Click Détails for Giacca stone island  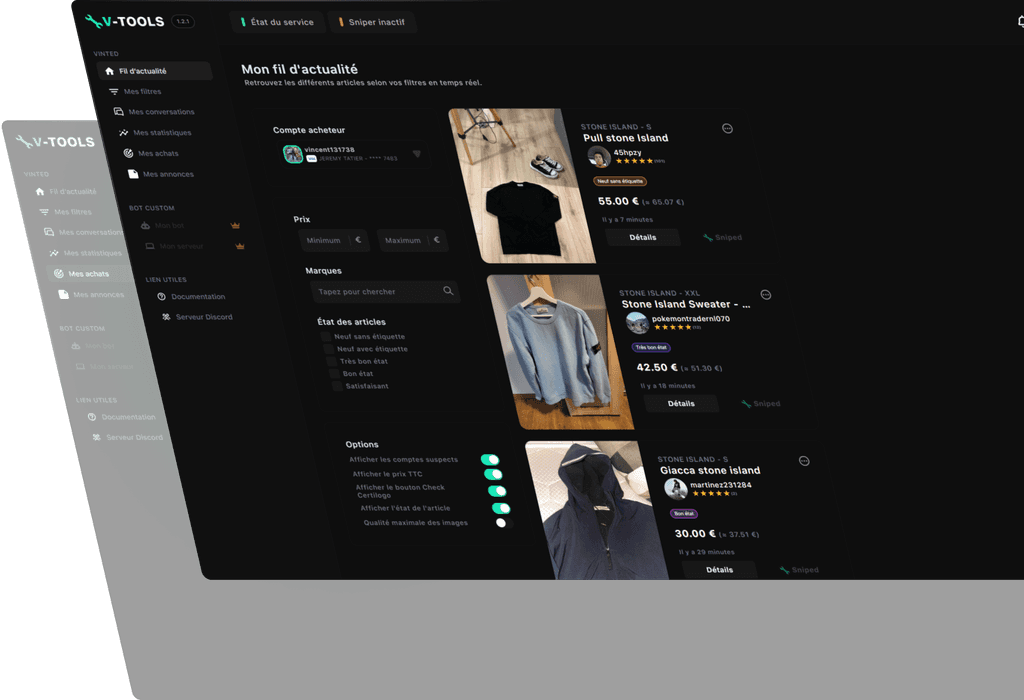coord(720,570)
